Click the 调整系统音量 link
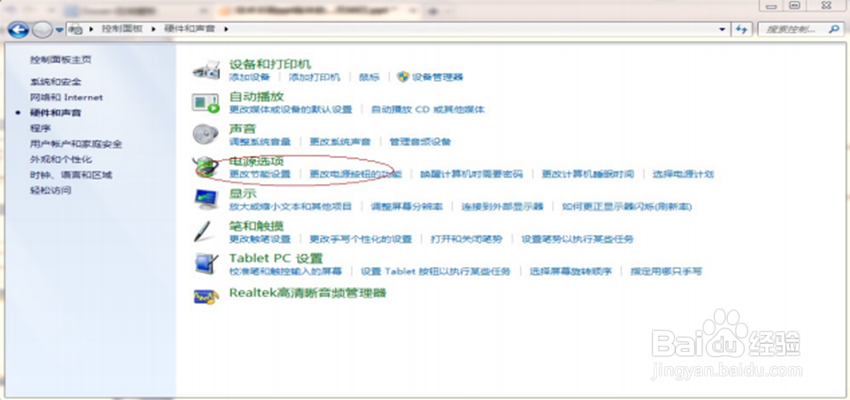The width and height of the screenshot is (850, 400). (260, 142)
